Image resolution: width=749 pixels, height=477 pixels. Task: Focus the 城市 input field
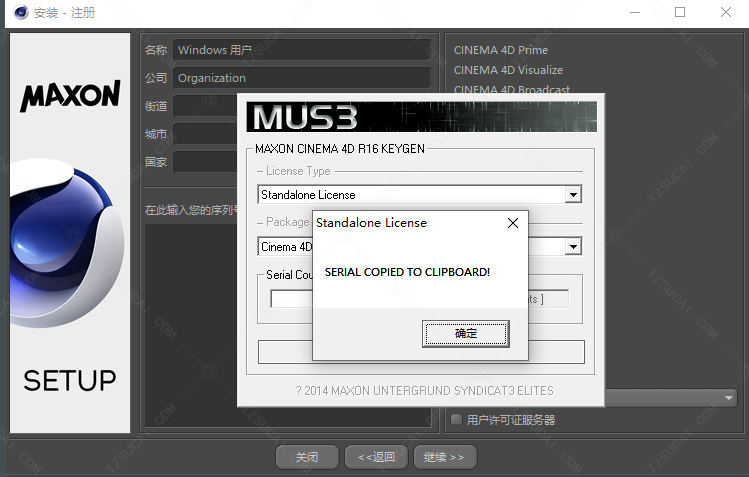(205, 134)
